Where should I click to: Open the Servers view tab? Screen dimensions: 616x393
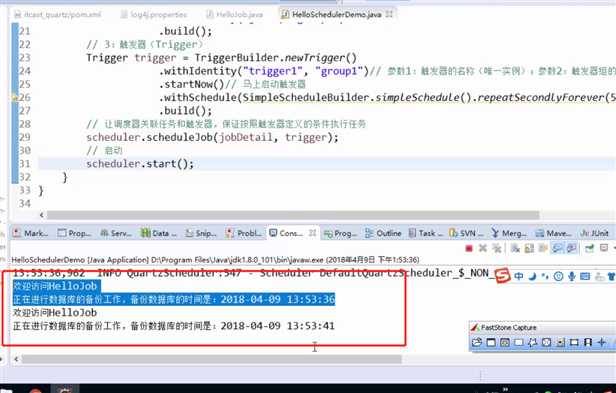click(116, 233)
